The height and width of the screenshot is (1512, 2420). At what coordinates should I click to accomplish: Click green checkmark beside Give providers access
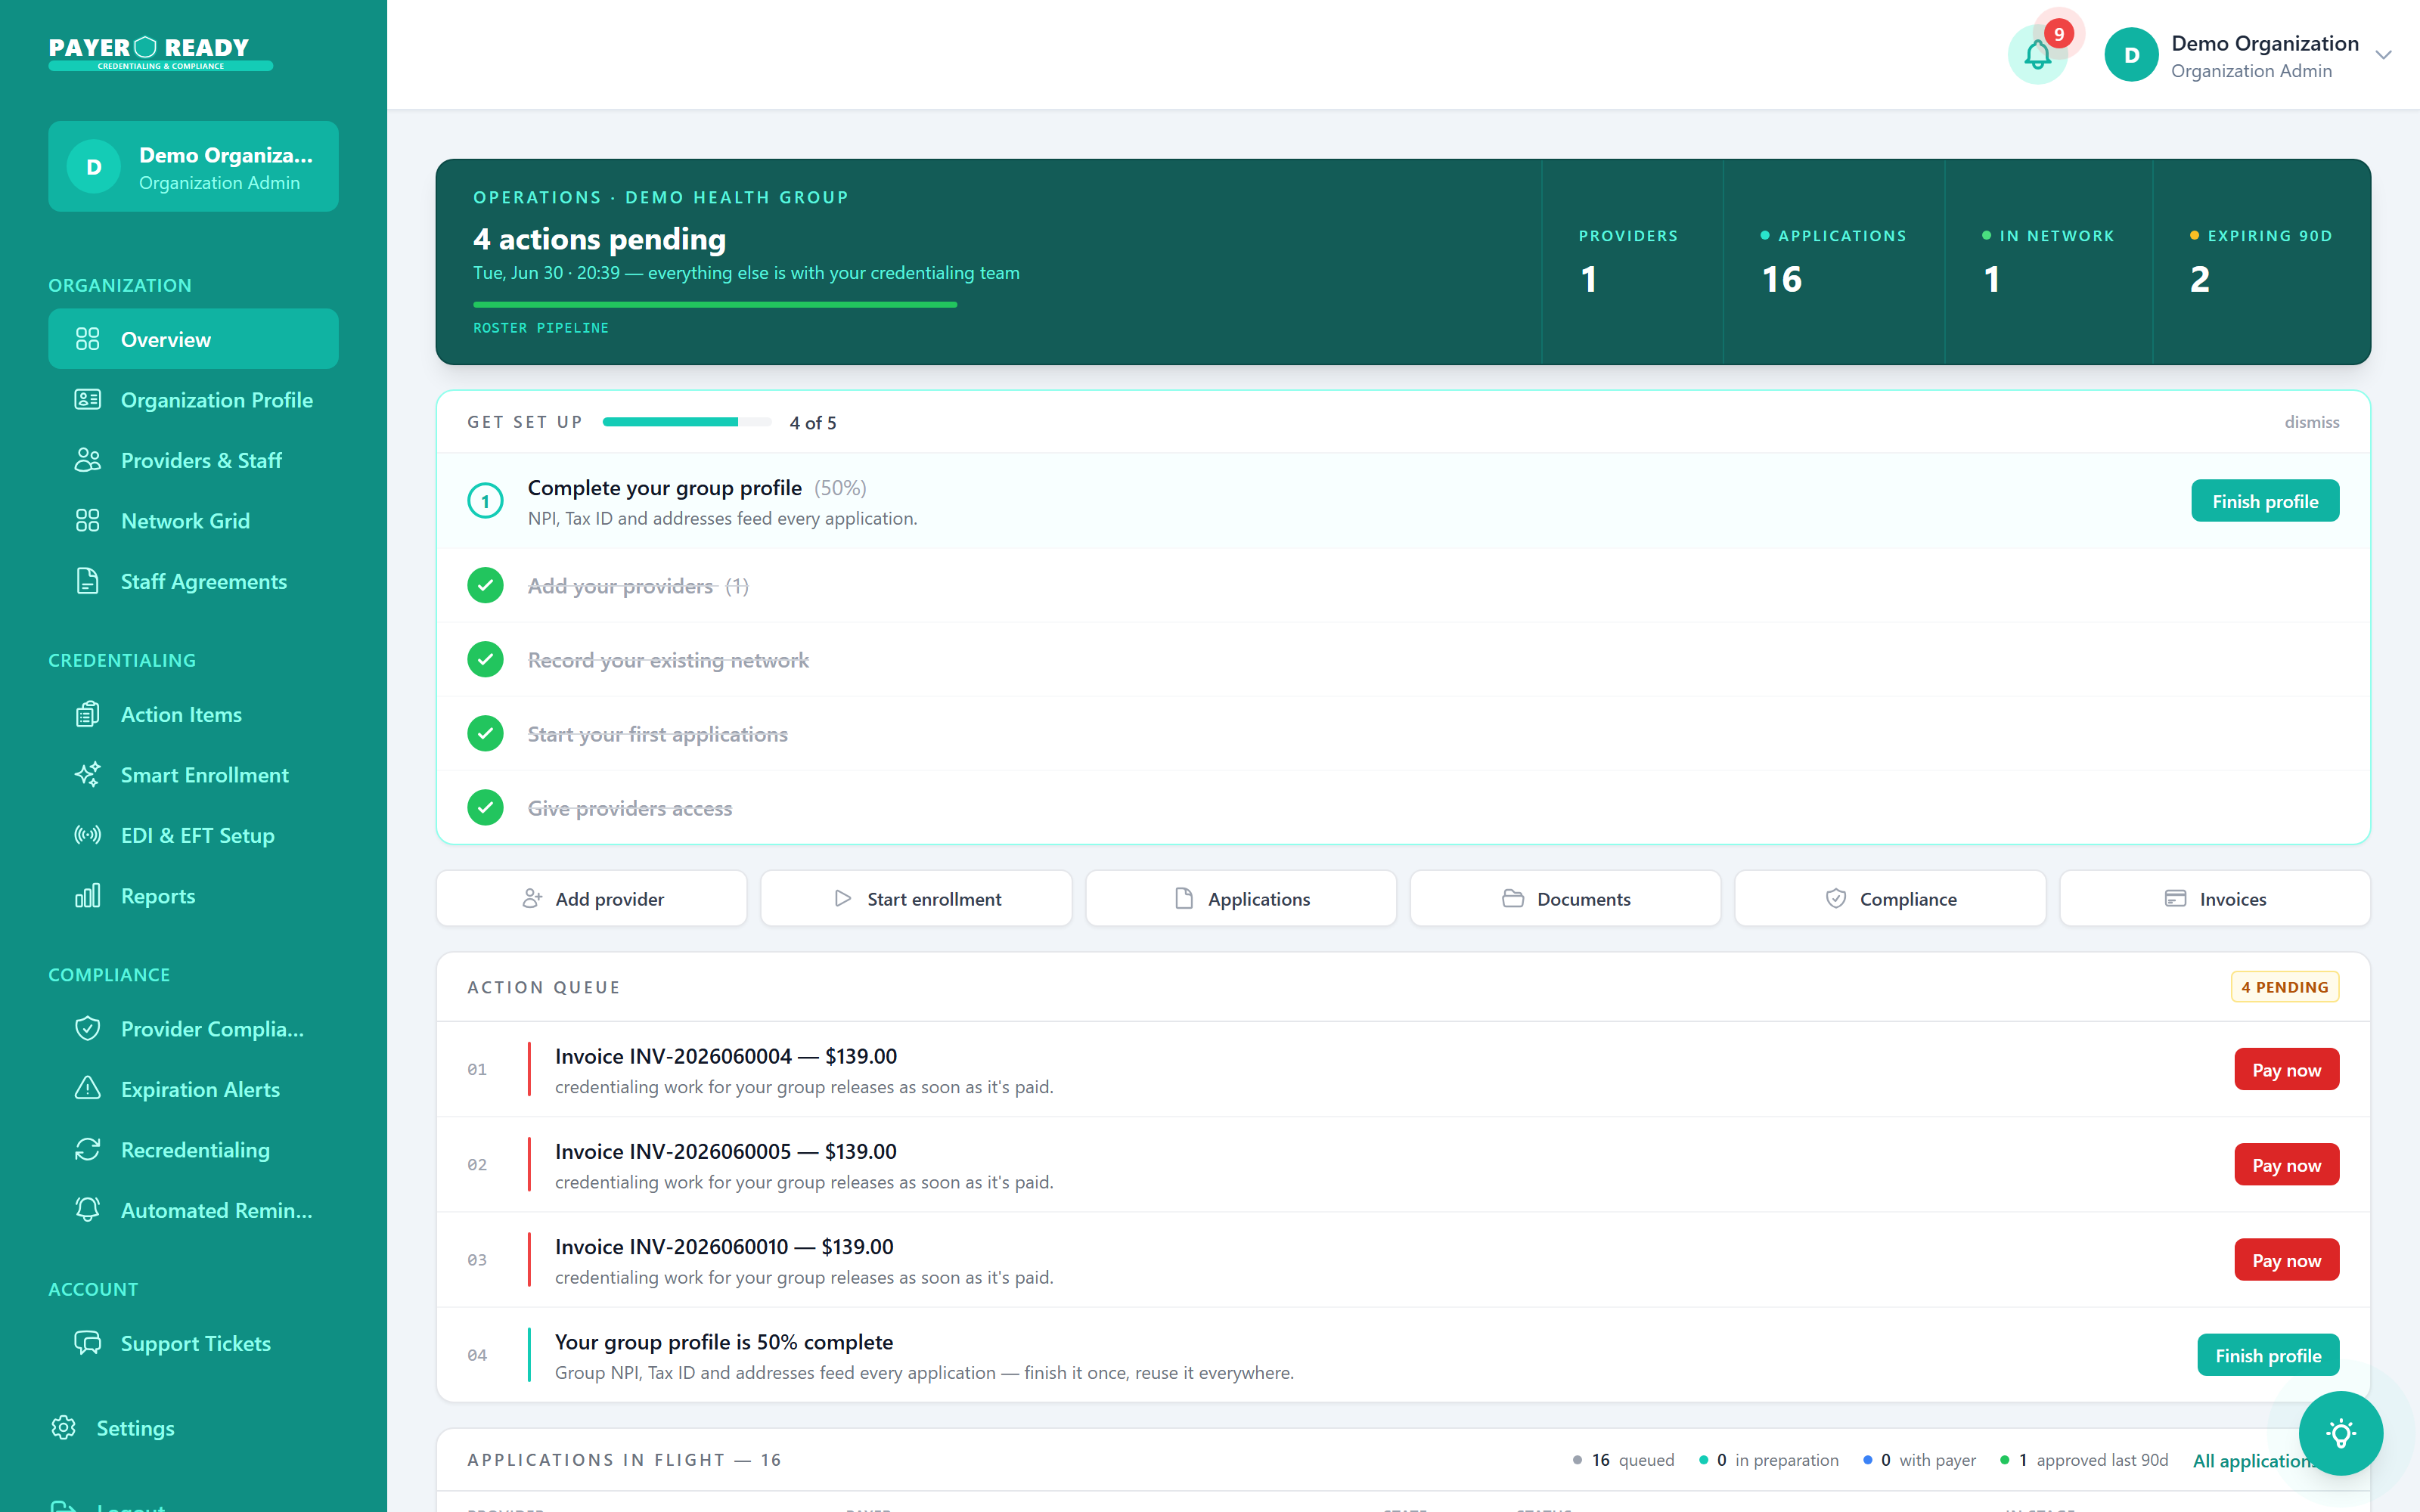coord(485,807)
